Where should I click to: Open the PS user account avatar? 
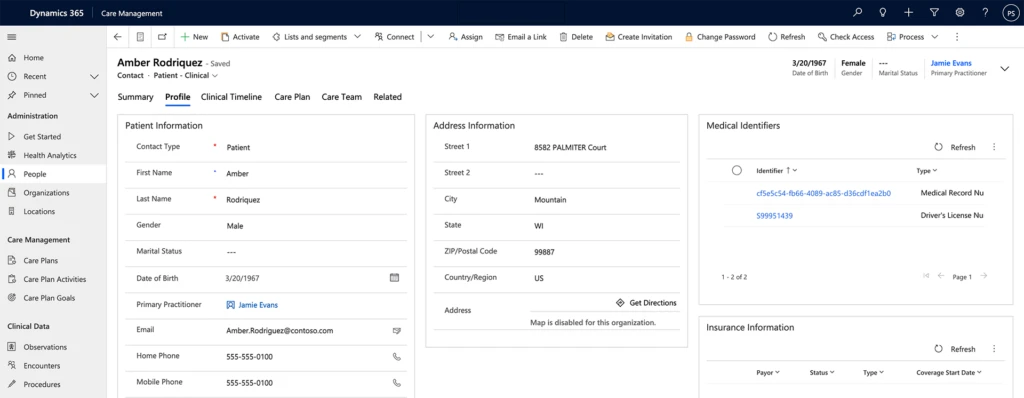(1010, 12)
